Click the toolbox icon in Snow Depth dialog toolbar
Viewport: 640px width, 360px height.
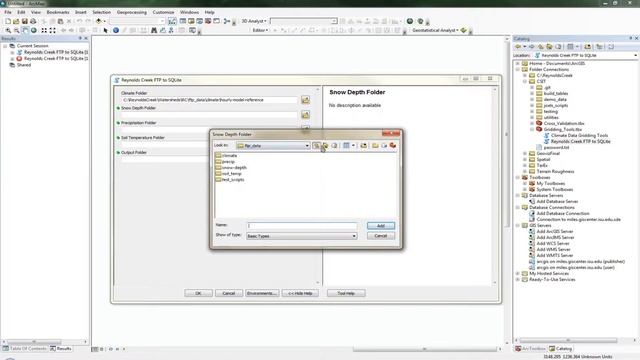click(393, 146)
